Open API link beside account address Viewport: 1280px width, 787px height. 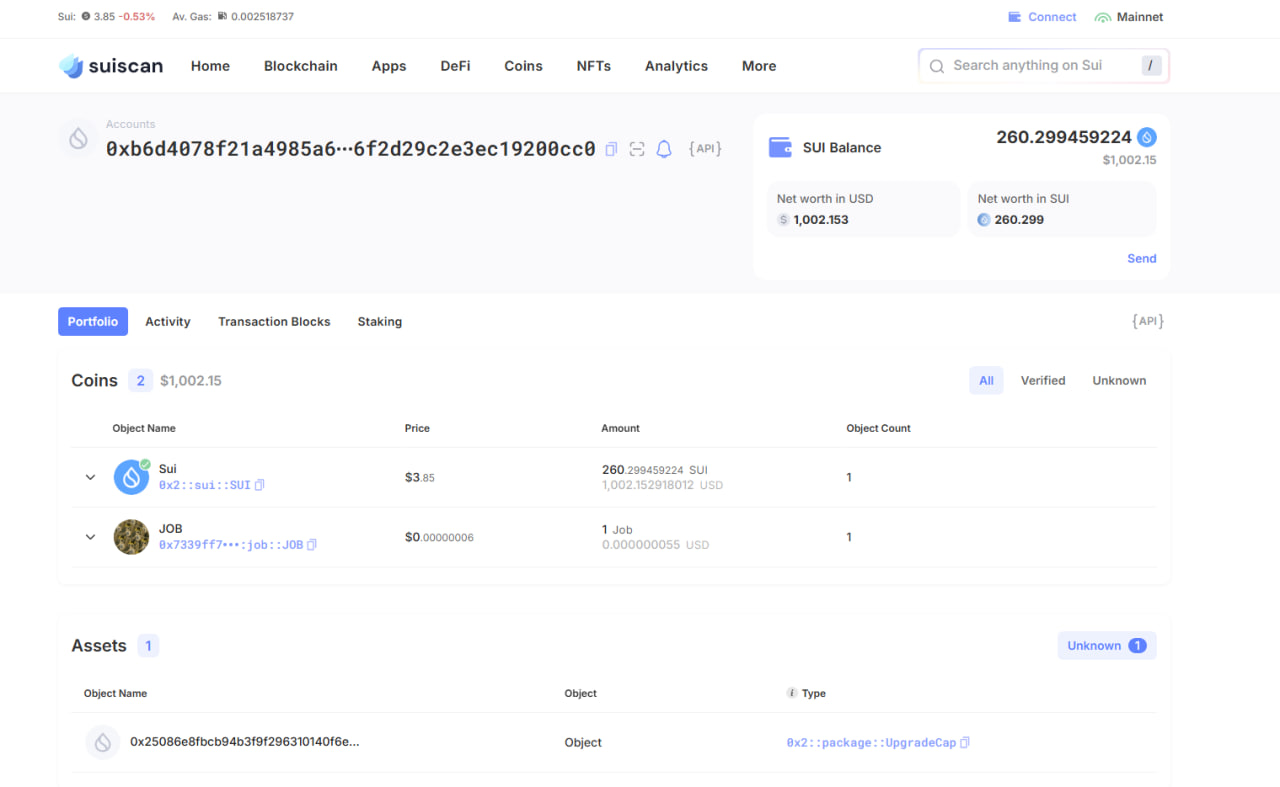705,149
